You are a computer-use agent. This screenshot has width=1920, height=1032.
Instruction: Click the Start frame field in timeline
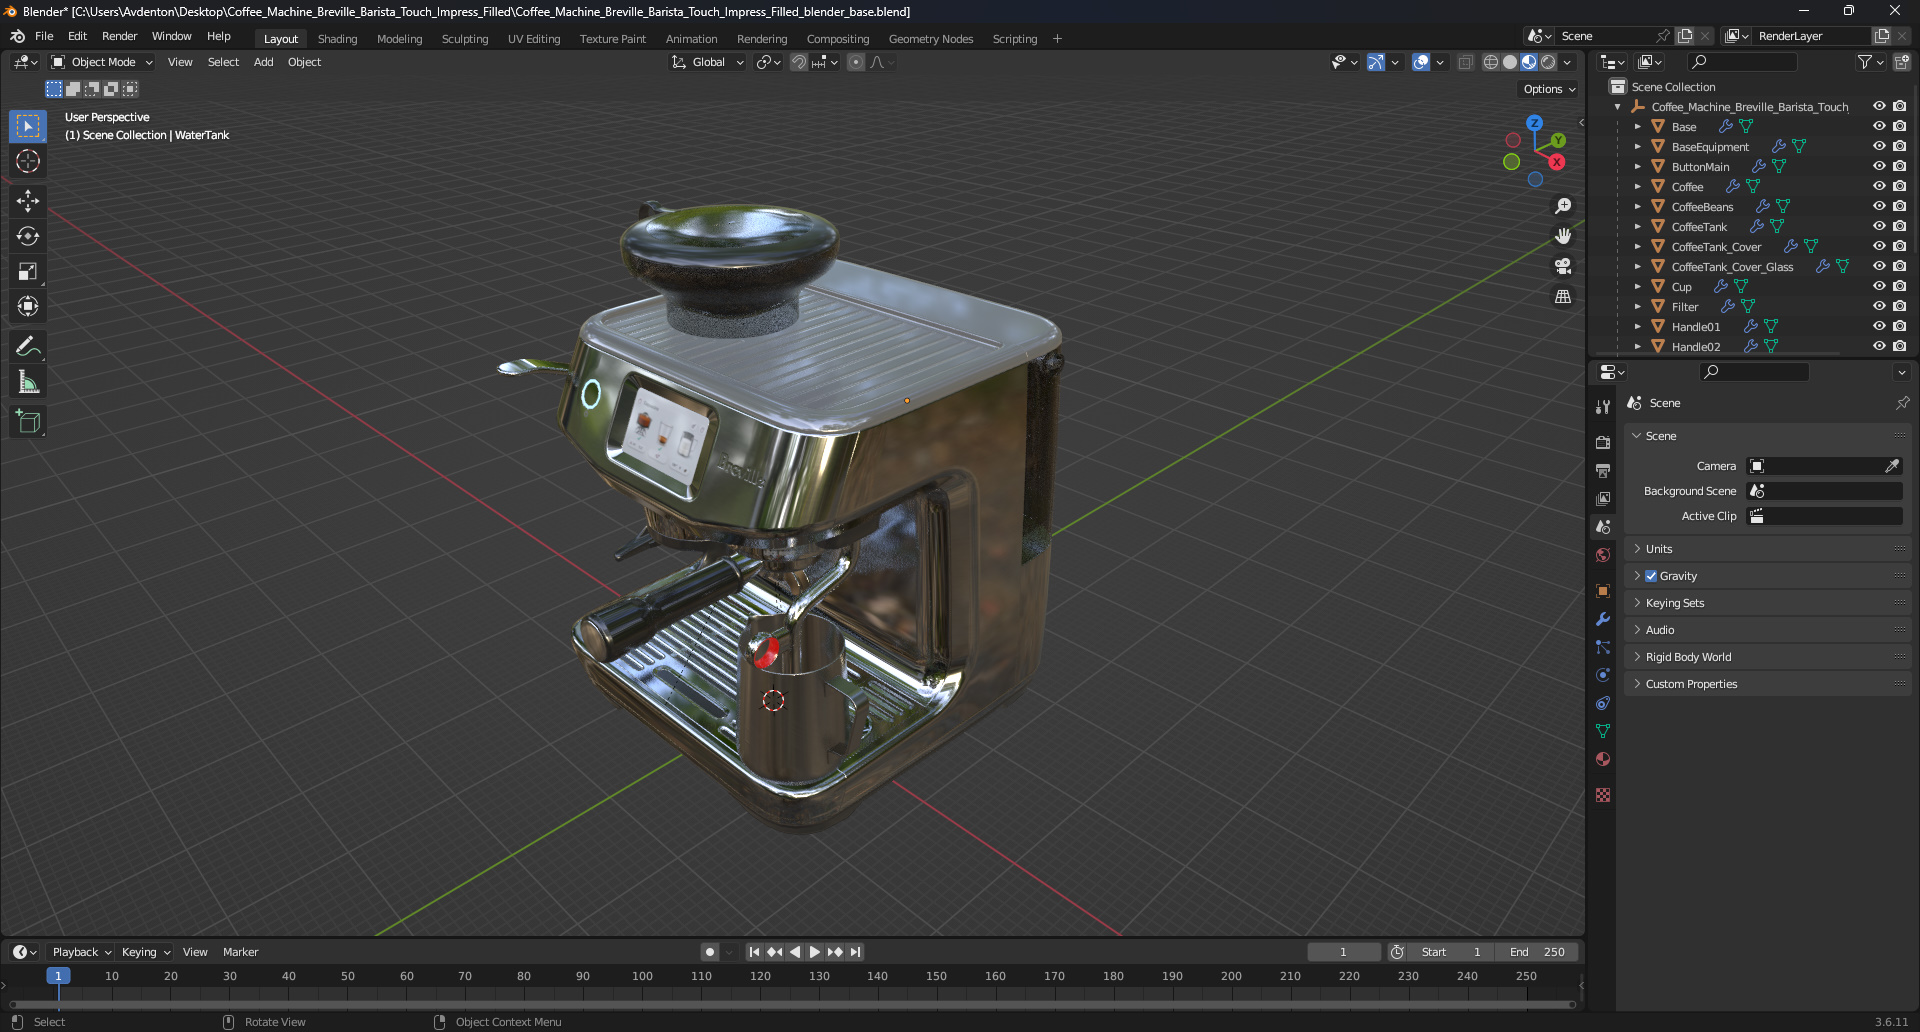pyautogui.click(x=1451, y=952)
